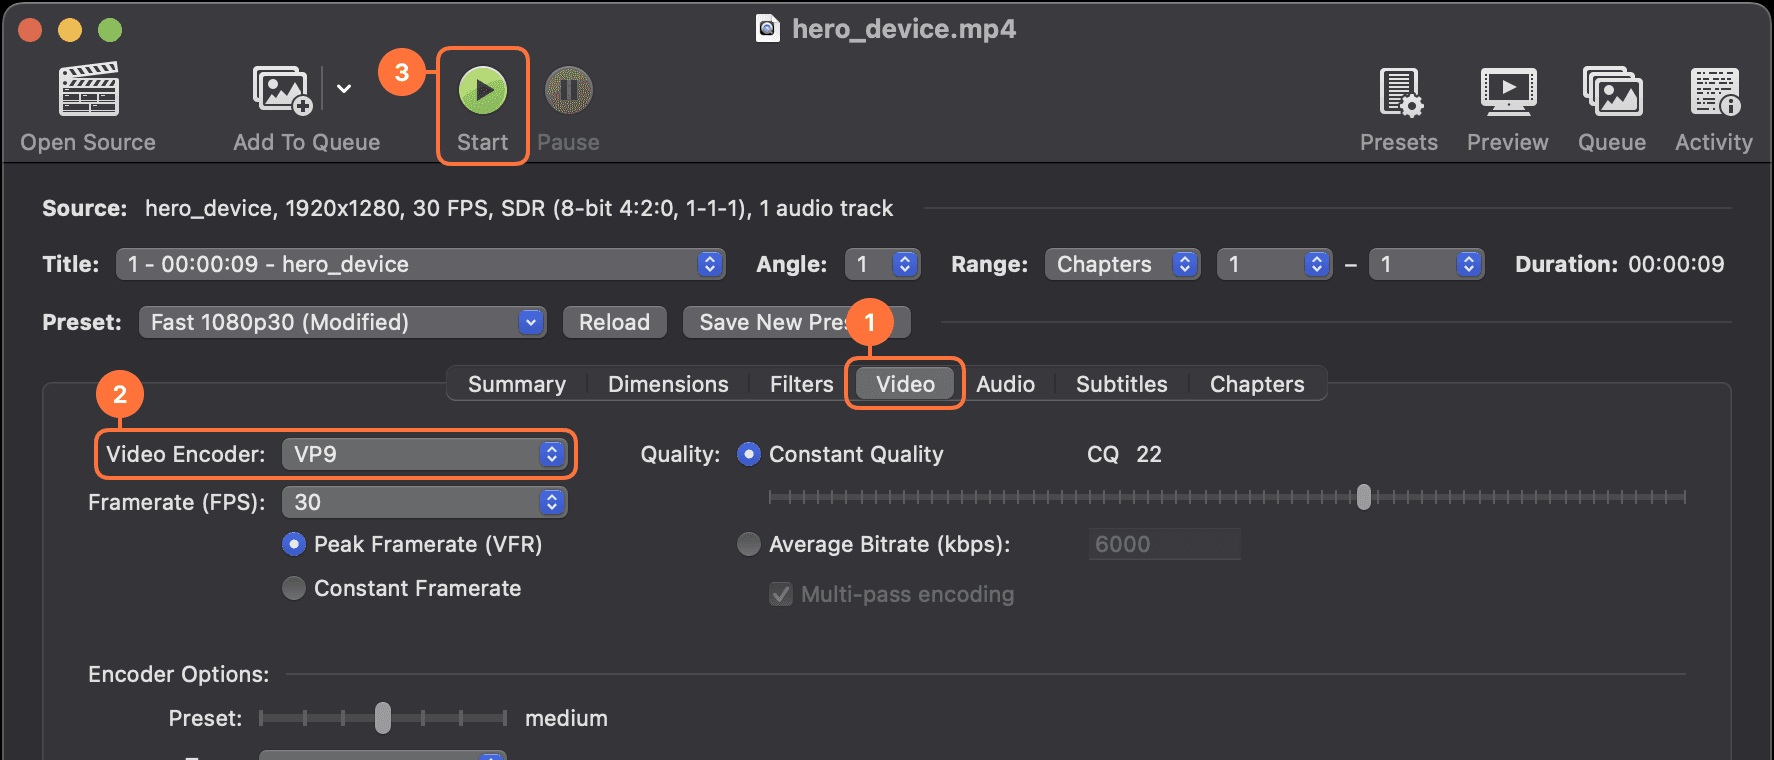Select Constant Framerate mode
1774x760 pixels.
pyautogui.click(x=294, y=588)
